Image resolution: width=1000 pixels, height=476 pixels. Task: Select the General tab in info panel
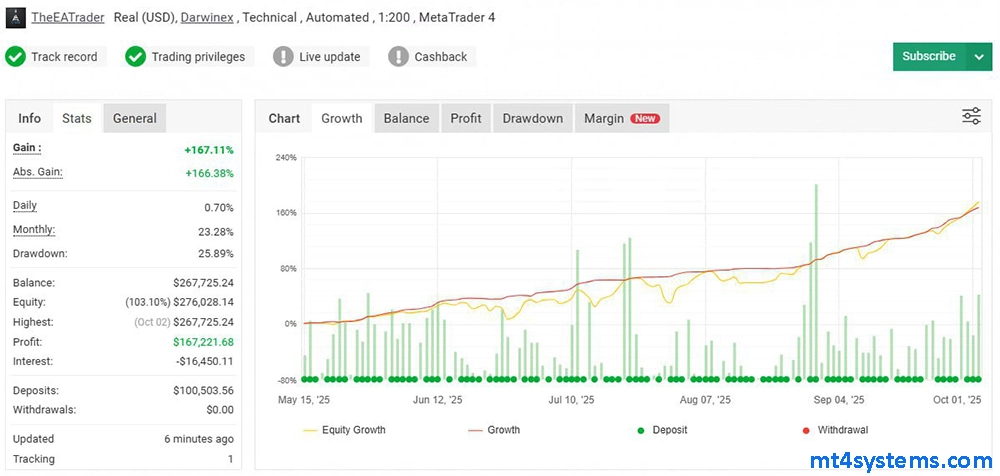pyautogui.click(x=134, y=118)
